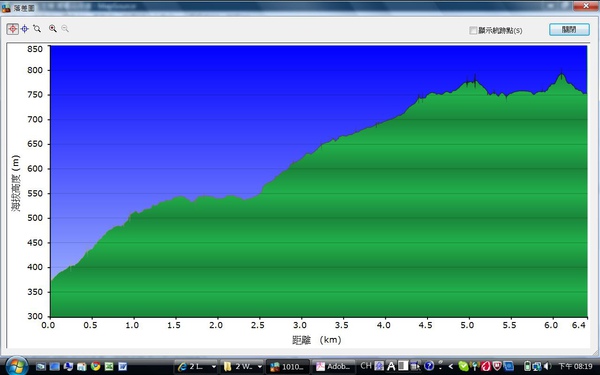Image resolution: width=600 pixels, height=375 pixels.
Task: Select the blue crosshair tool
Action: pos(25,29)
